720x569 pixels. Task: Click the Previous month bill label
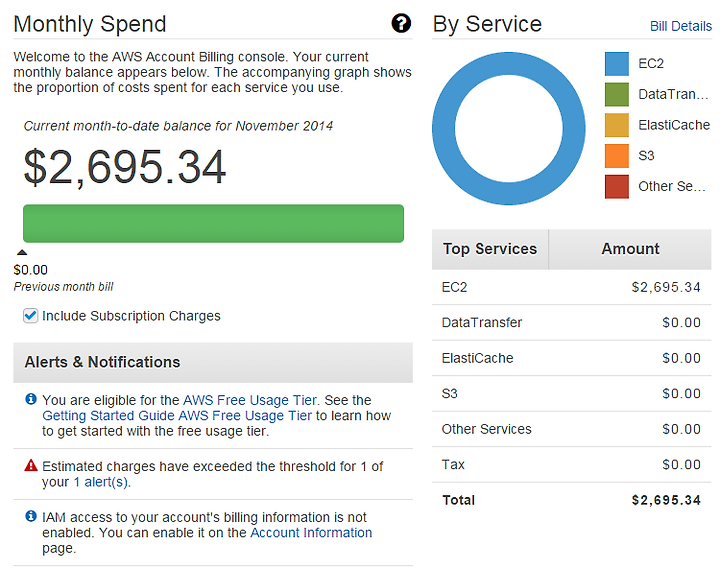point(63,287)
